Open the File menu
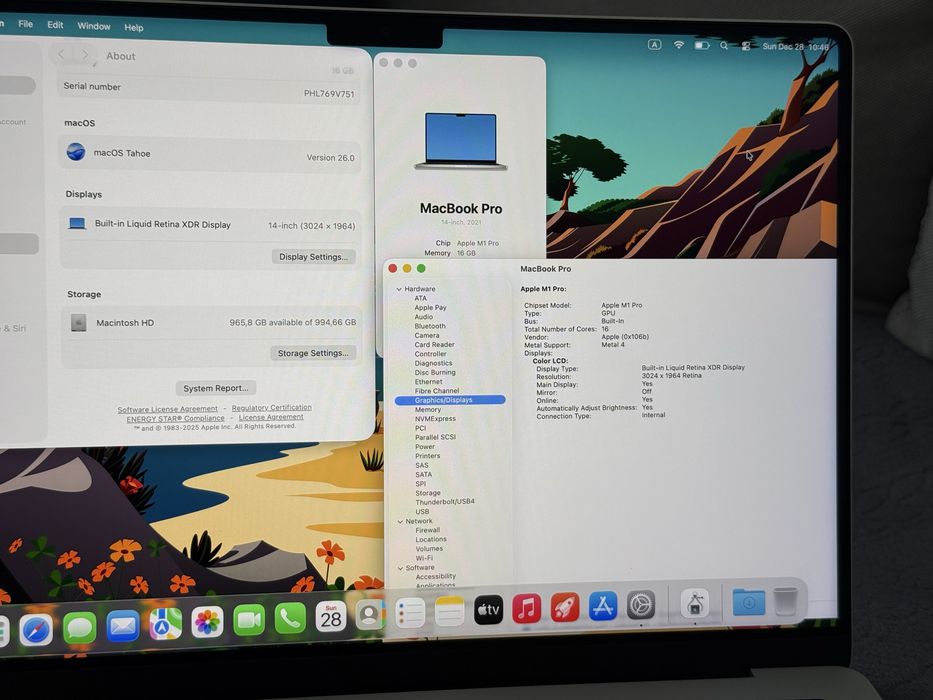 click(26, 24)
